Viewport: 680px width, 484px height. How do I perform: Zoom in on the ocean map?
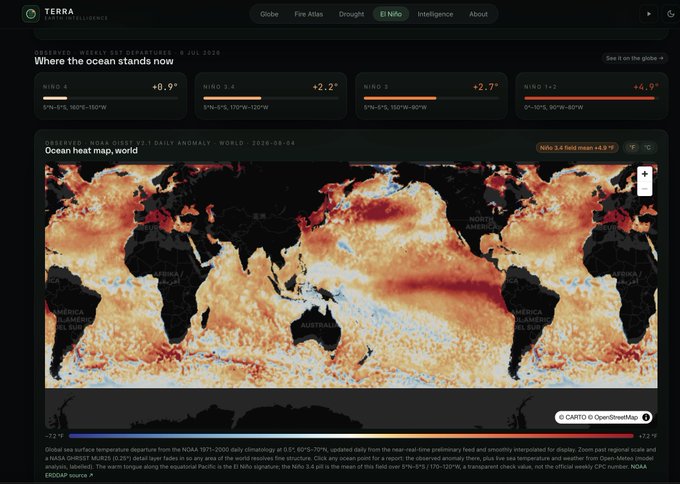click(x=644, y=174)
